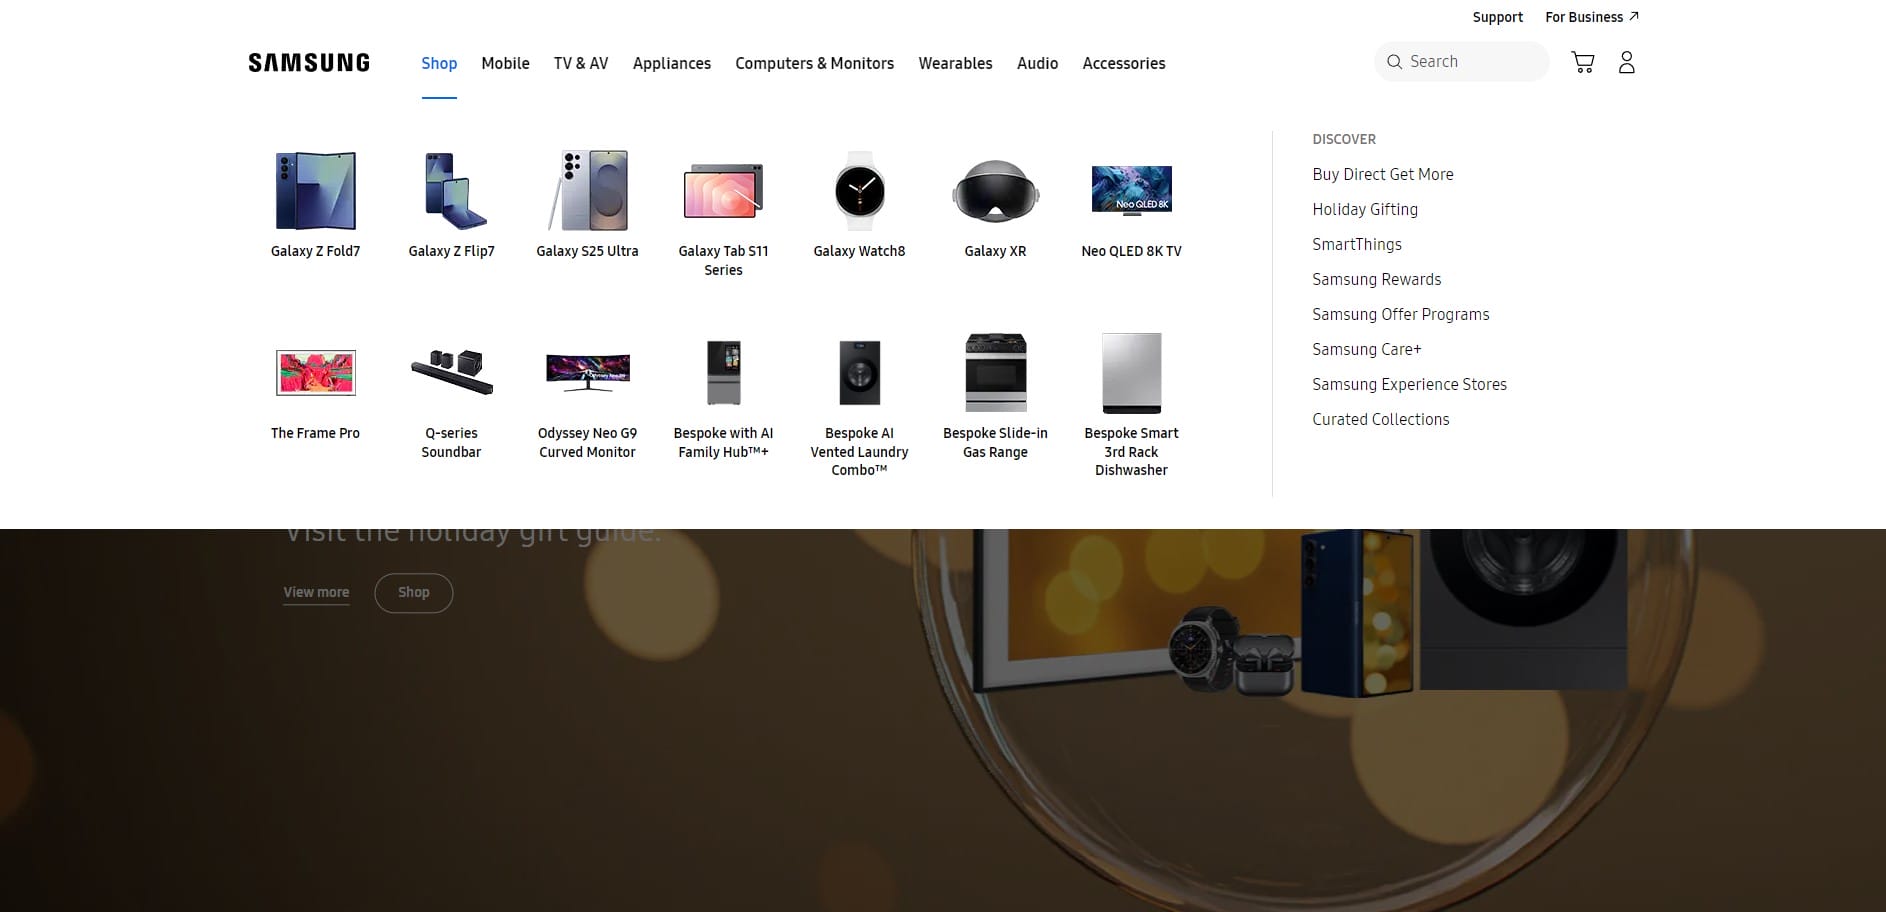1886x912 pixels.
Task: Switch to the Wearables section
Action: click(x=955, y=63)
